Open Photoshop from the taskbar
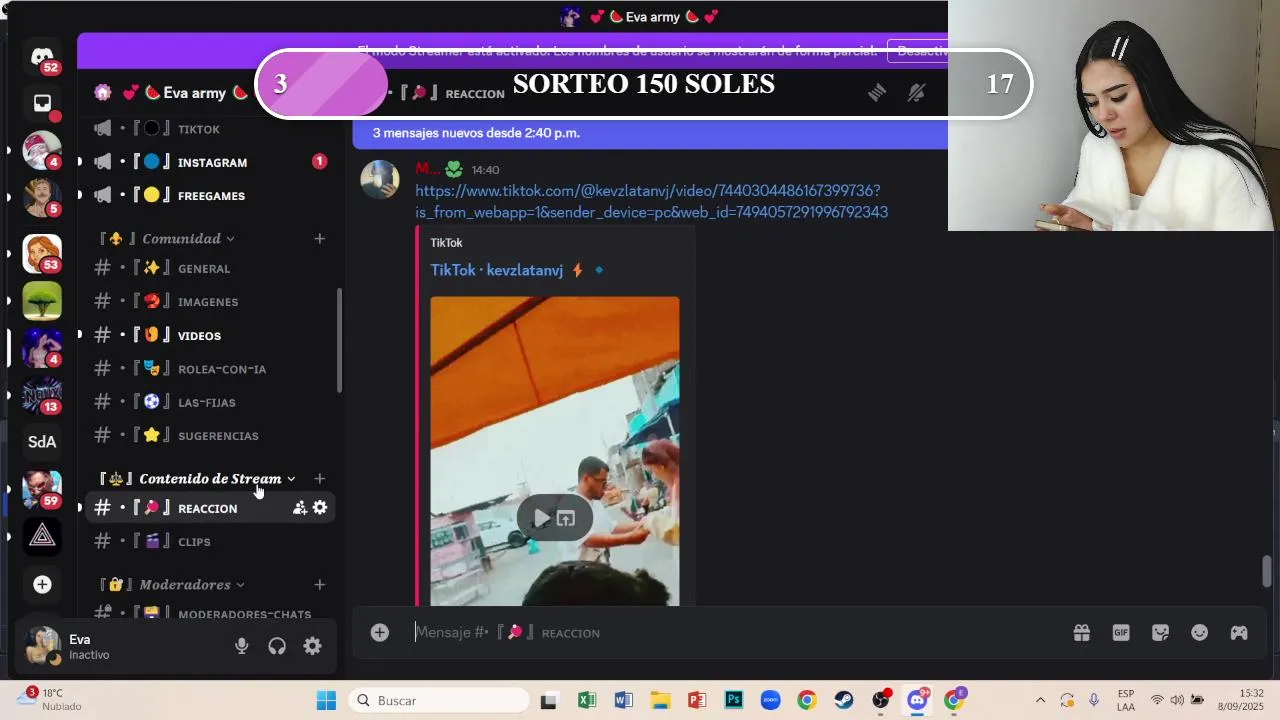This screenshot has width=1280, height=720. pos(734,700)
